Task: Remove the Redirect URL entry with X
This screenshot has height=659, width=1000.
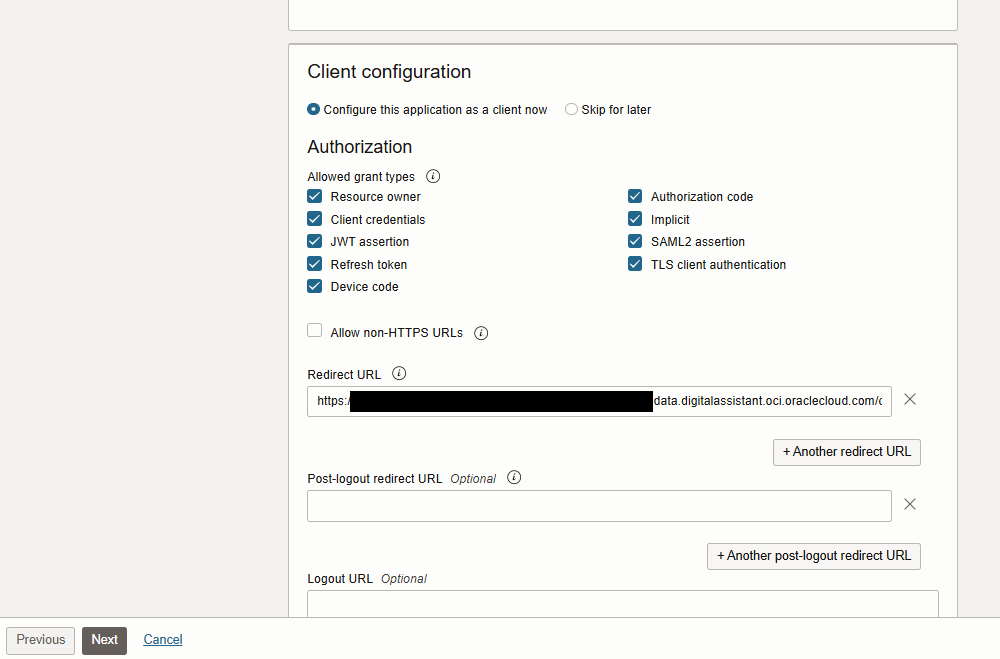Action: click(x=910, y=400)
